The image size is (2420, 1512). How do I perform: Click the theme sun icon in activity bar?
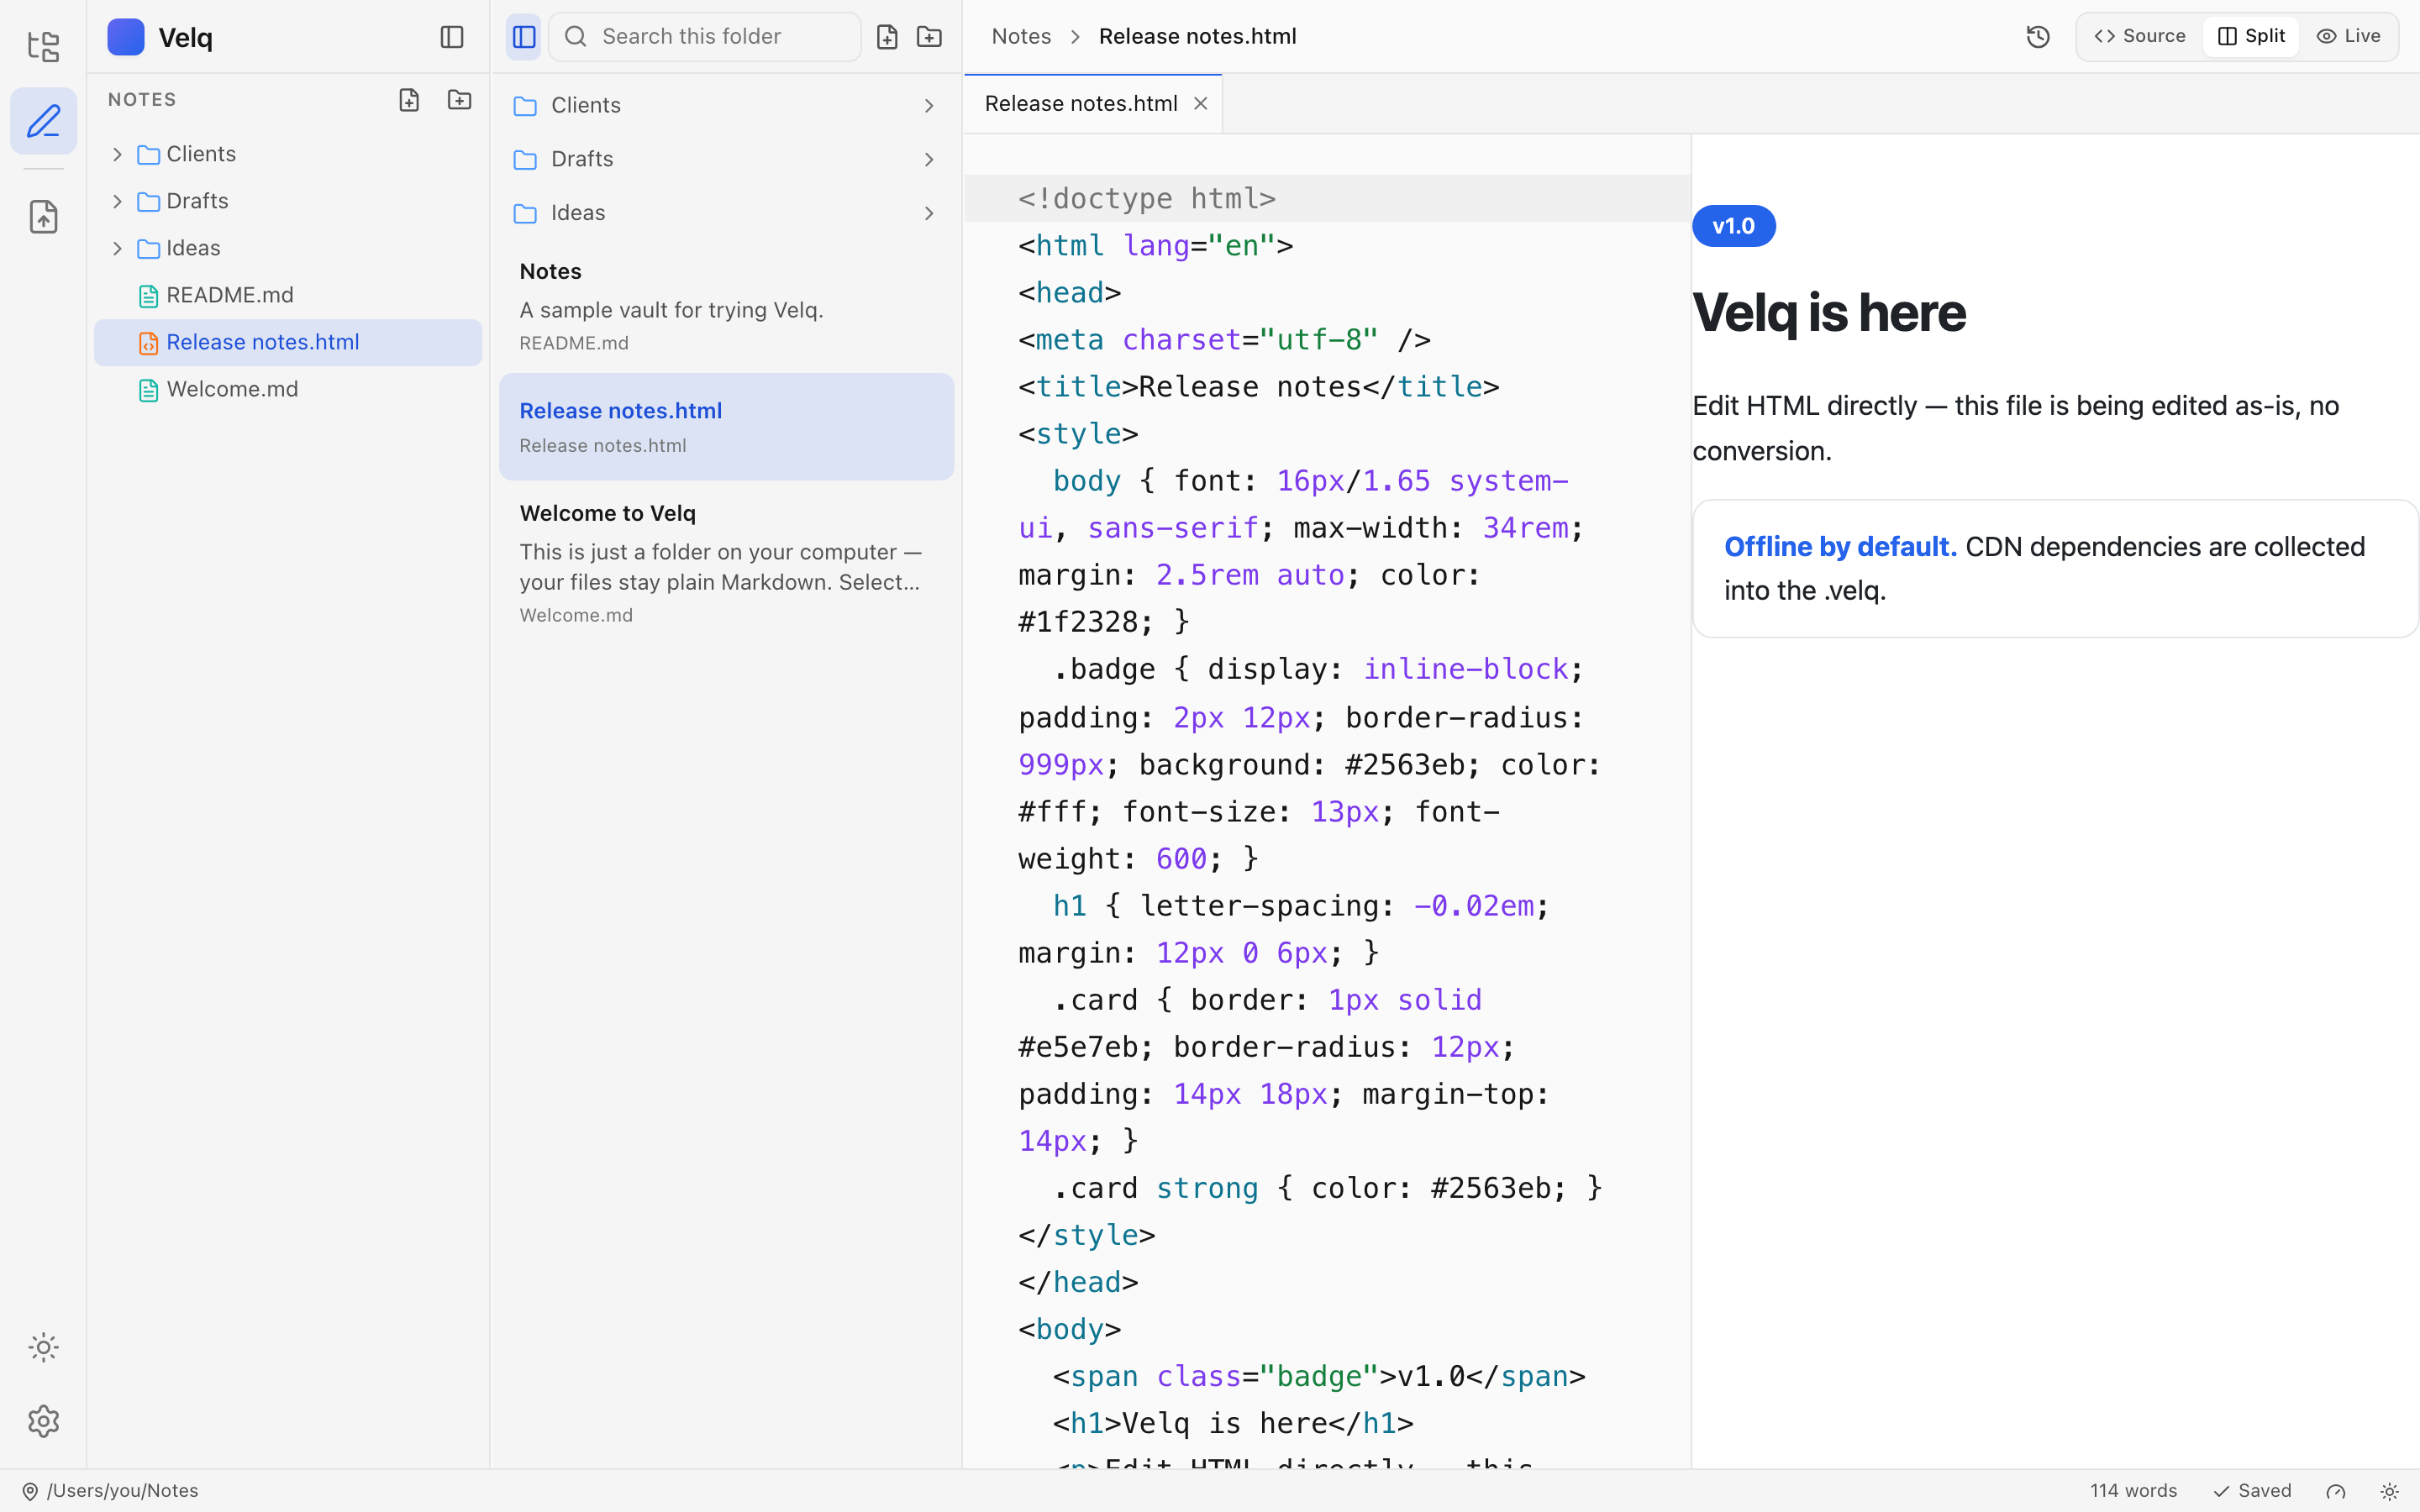pyautogui.click(x=43, y=1347)
